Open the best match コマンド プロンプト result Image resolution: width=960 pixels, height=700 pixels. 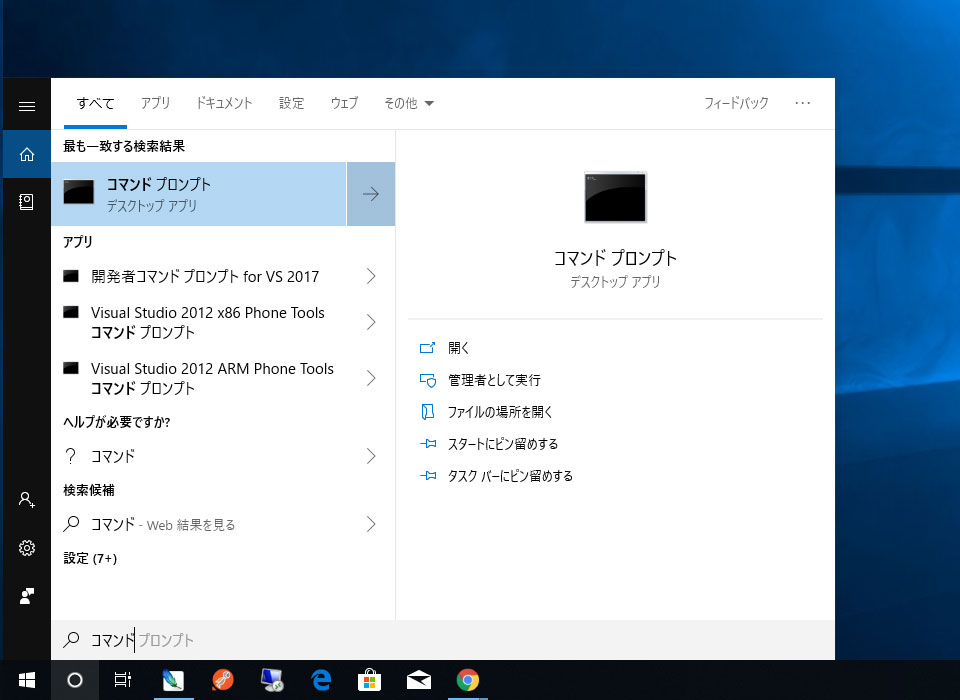point(199,194)
